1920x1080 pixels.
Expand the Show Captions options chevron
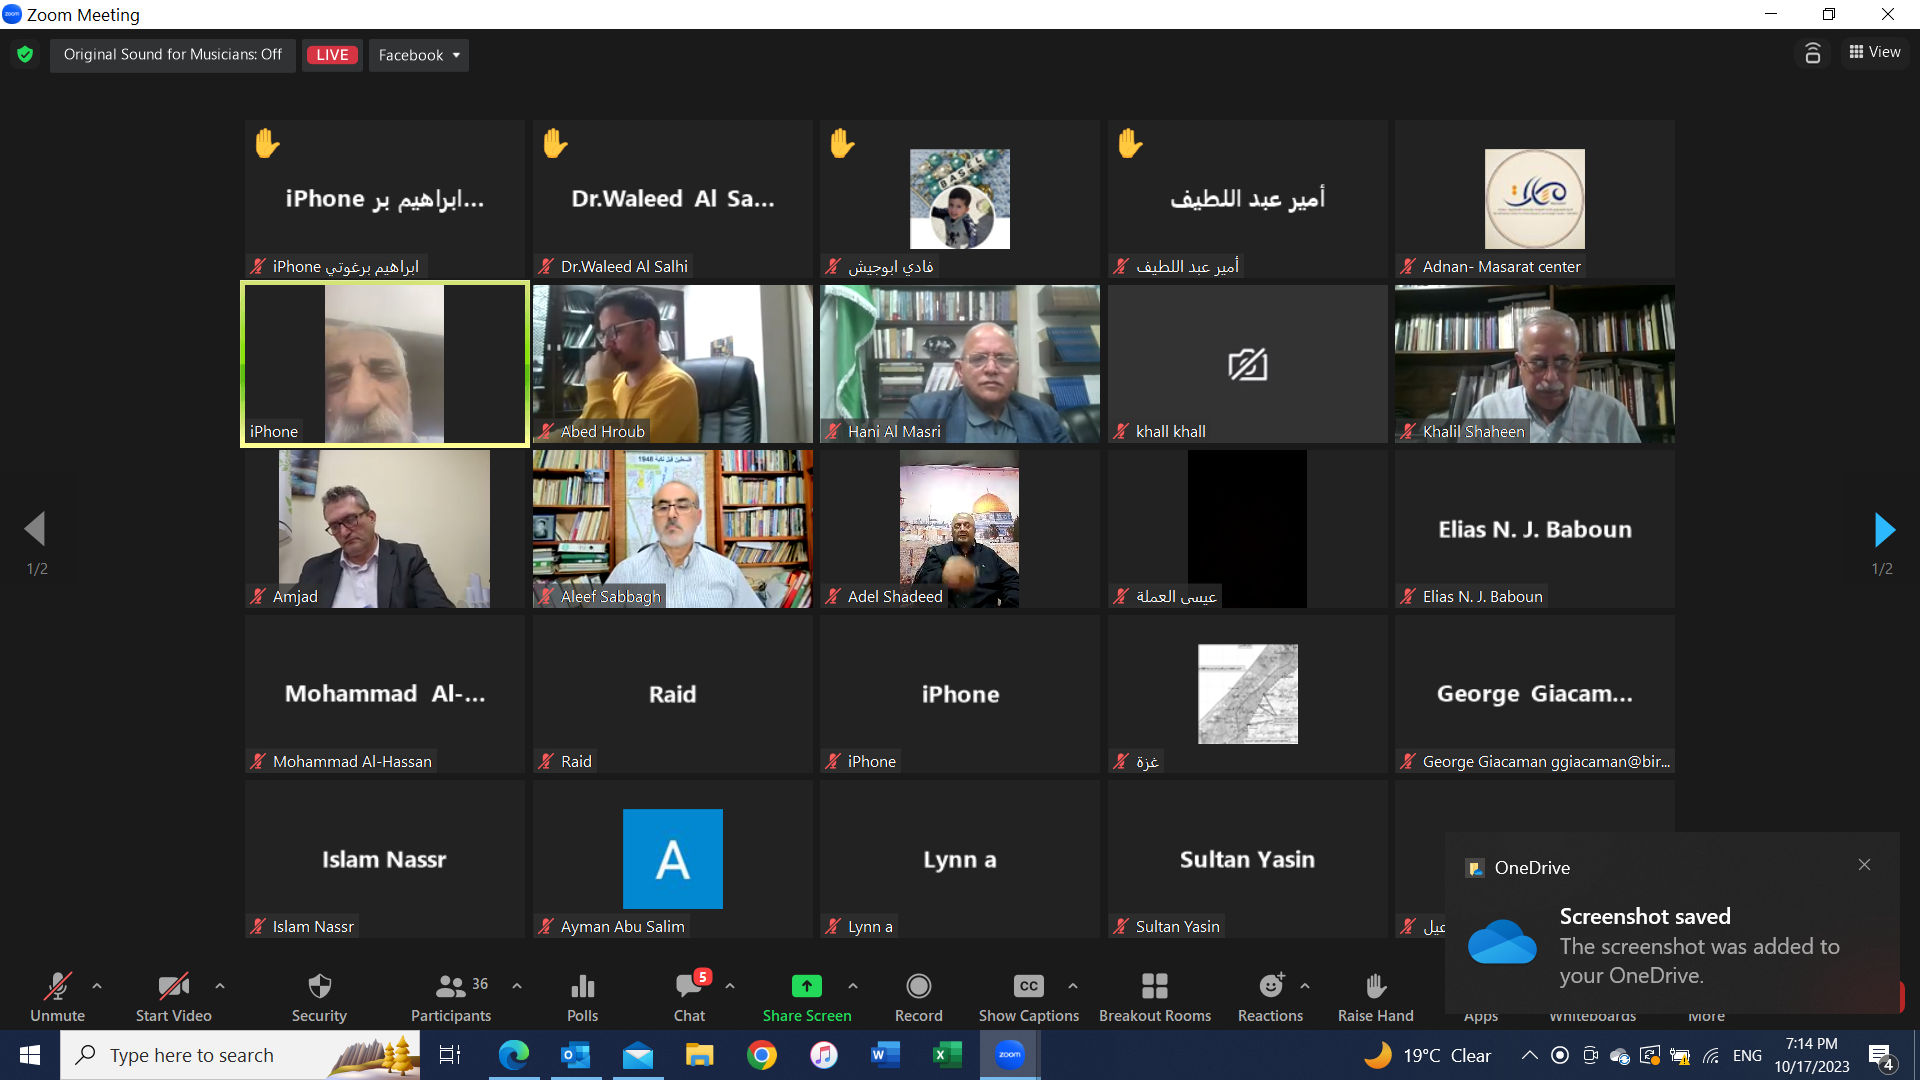point(1074,986)
